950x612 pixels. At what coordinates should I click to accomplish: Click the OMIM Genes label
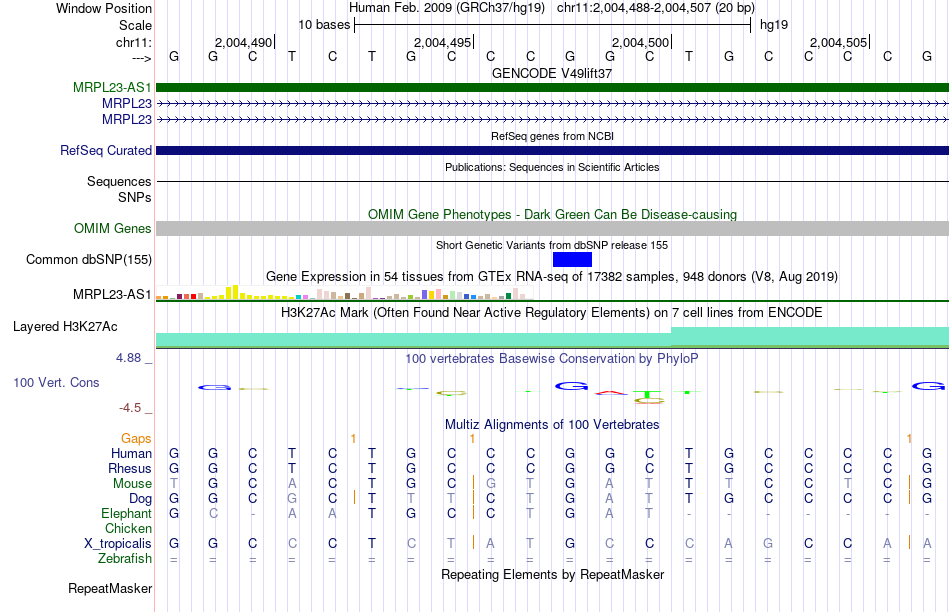(x=113, y=228)
